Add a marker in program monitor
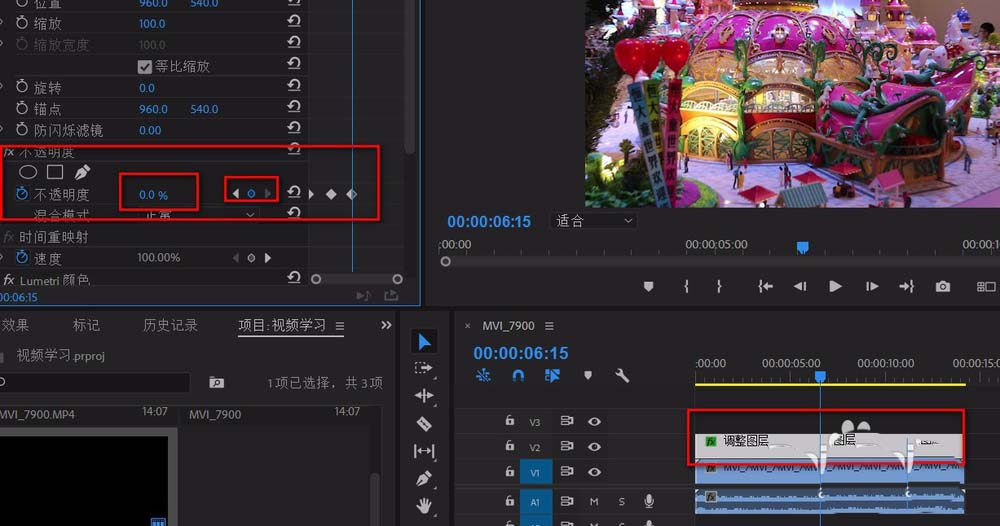Image resolution: width=1000 pixels, height=526 pixels. pyautogui.click(x=649, y=286)
